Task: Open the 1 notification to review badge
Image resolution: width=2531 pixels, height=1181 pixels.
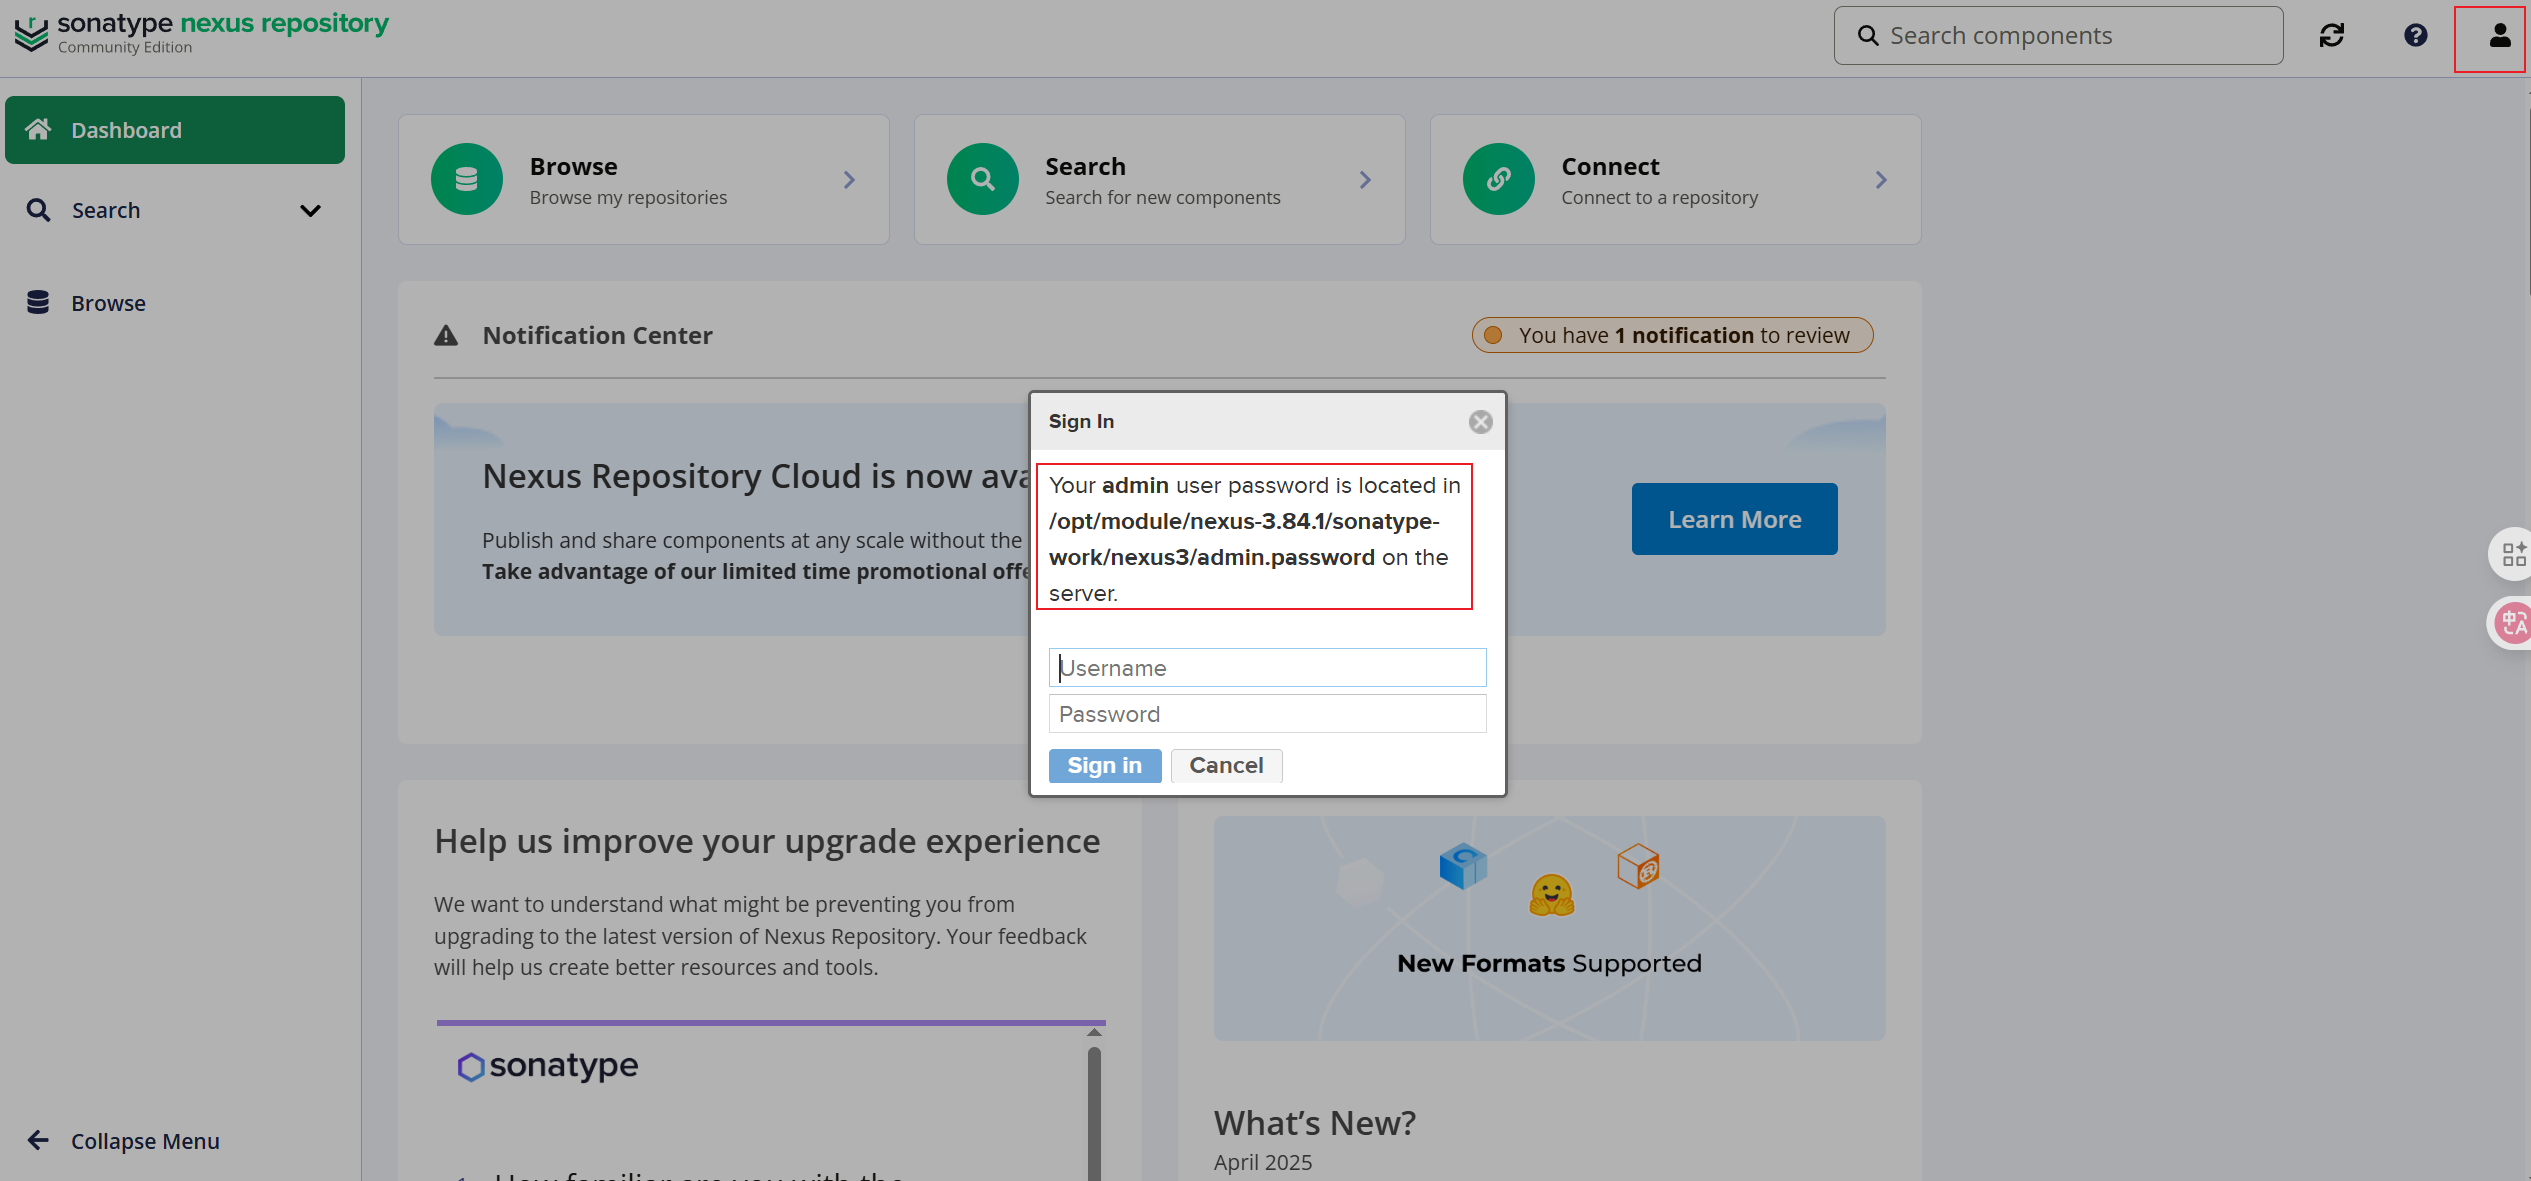Action: click(1672, 336)
